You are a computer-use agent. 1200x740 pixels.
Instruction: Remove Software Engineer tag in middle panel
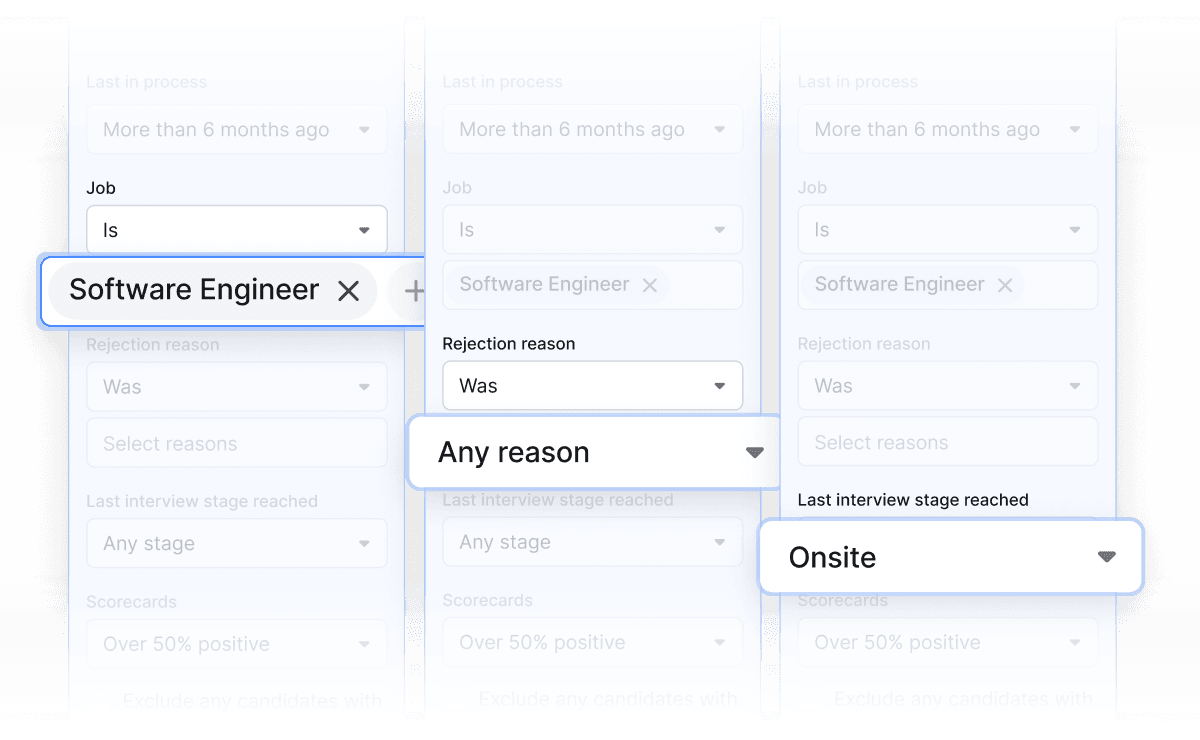click(650, 286)
